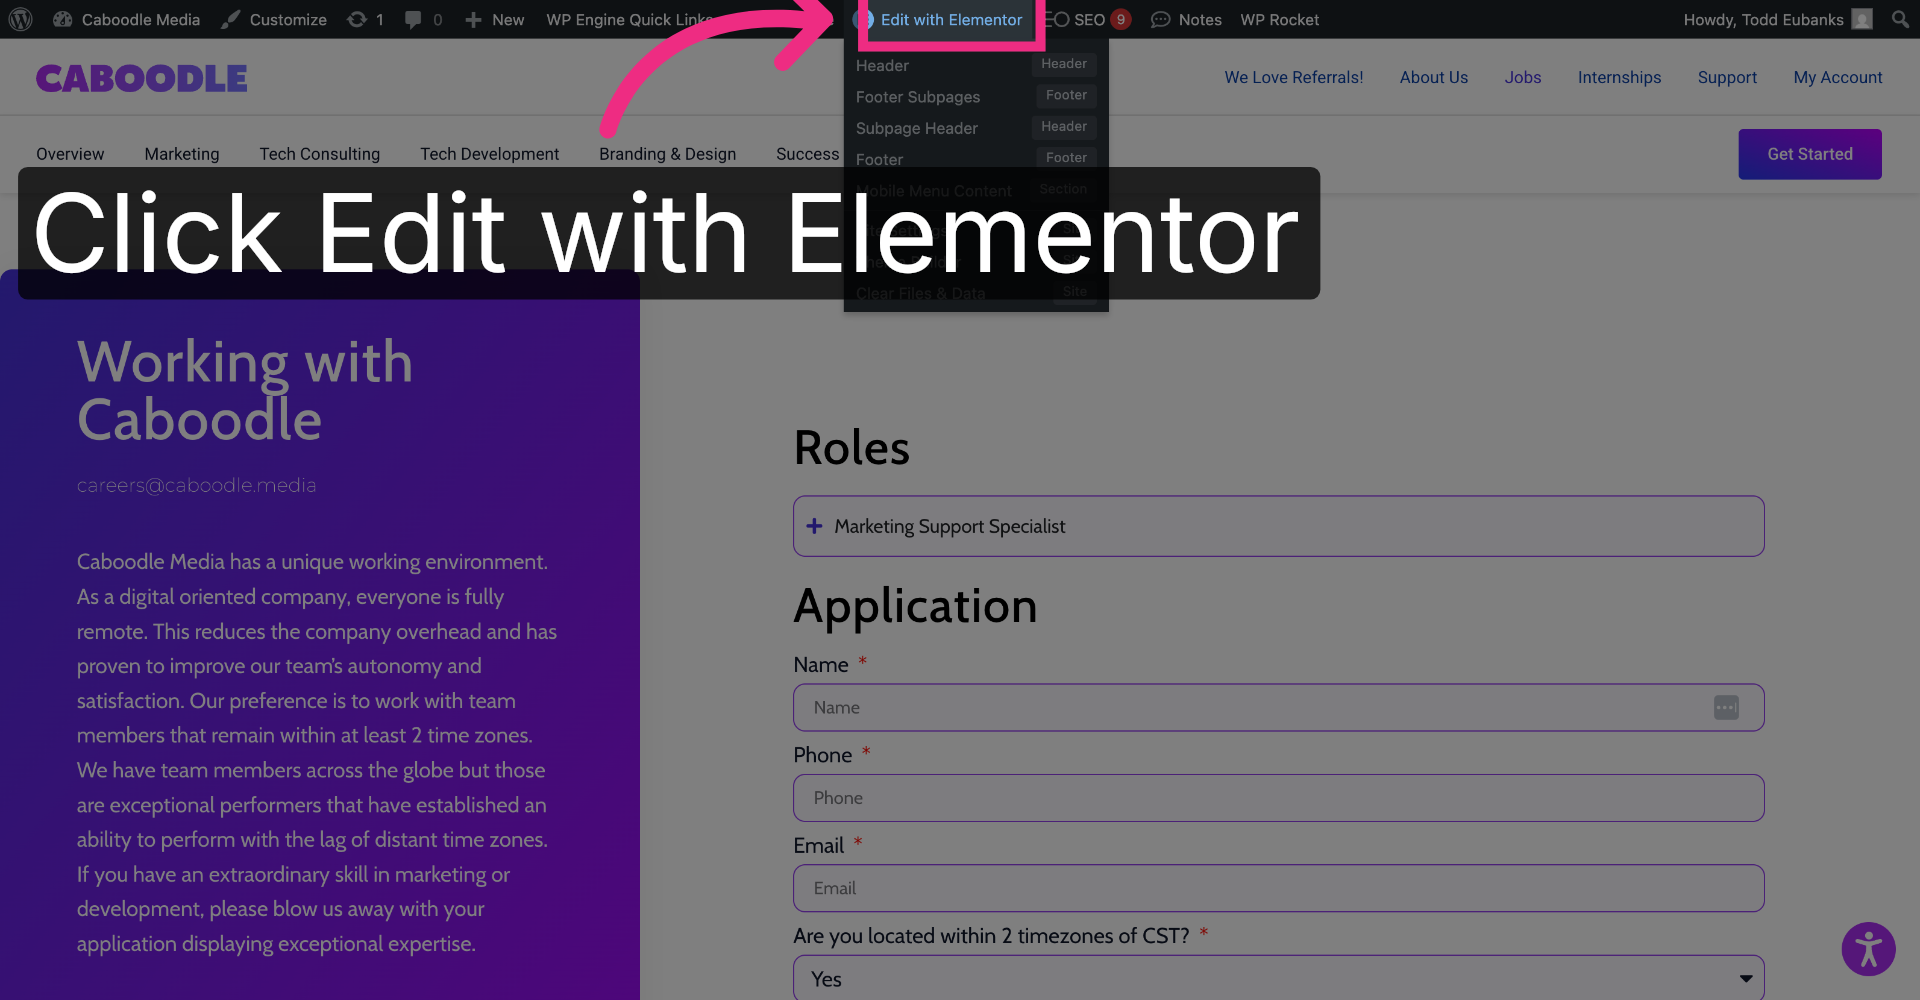Viewport: 1920px width, 1000px height.
Task: Click Edit with Elementor
Action: pyautogui.click(x=951, y=19)
